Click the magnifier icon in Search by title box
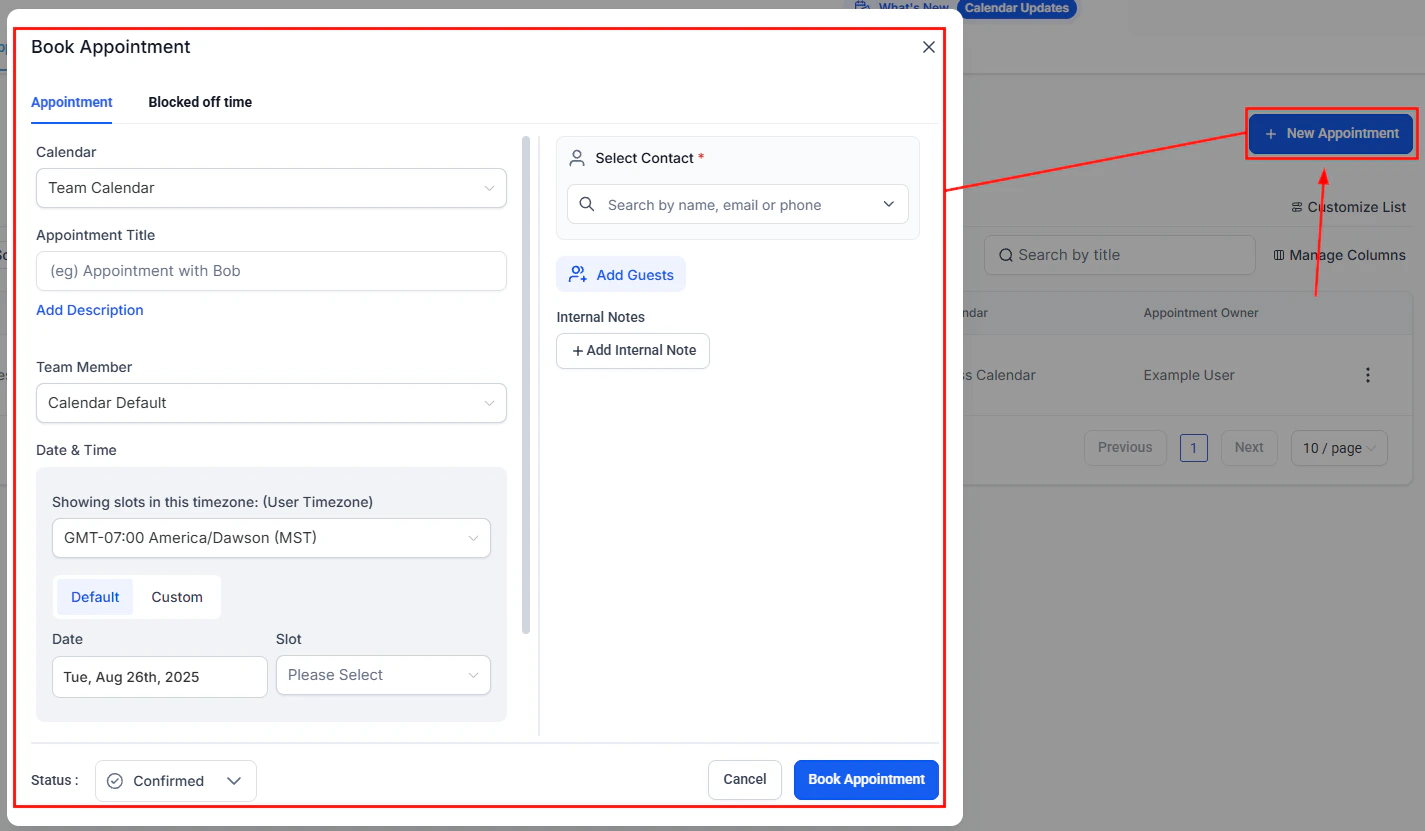The width and height of the screenshot is (1425, 831). (x=1006, y=255)
